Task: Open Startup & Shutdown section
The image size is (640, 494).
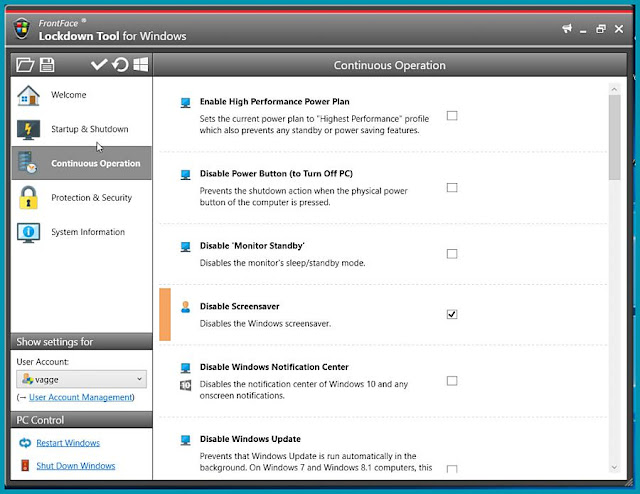Action: tap(81, 129)
